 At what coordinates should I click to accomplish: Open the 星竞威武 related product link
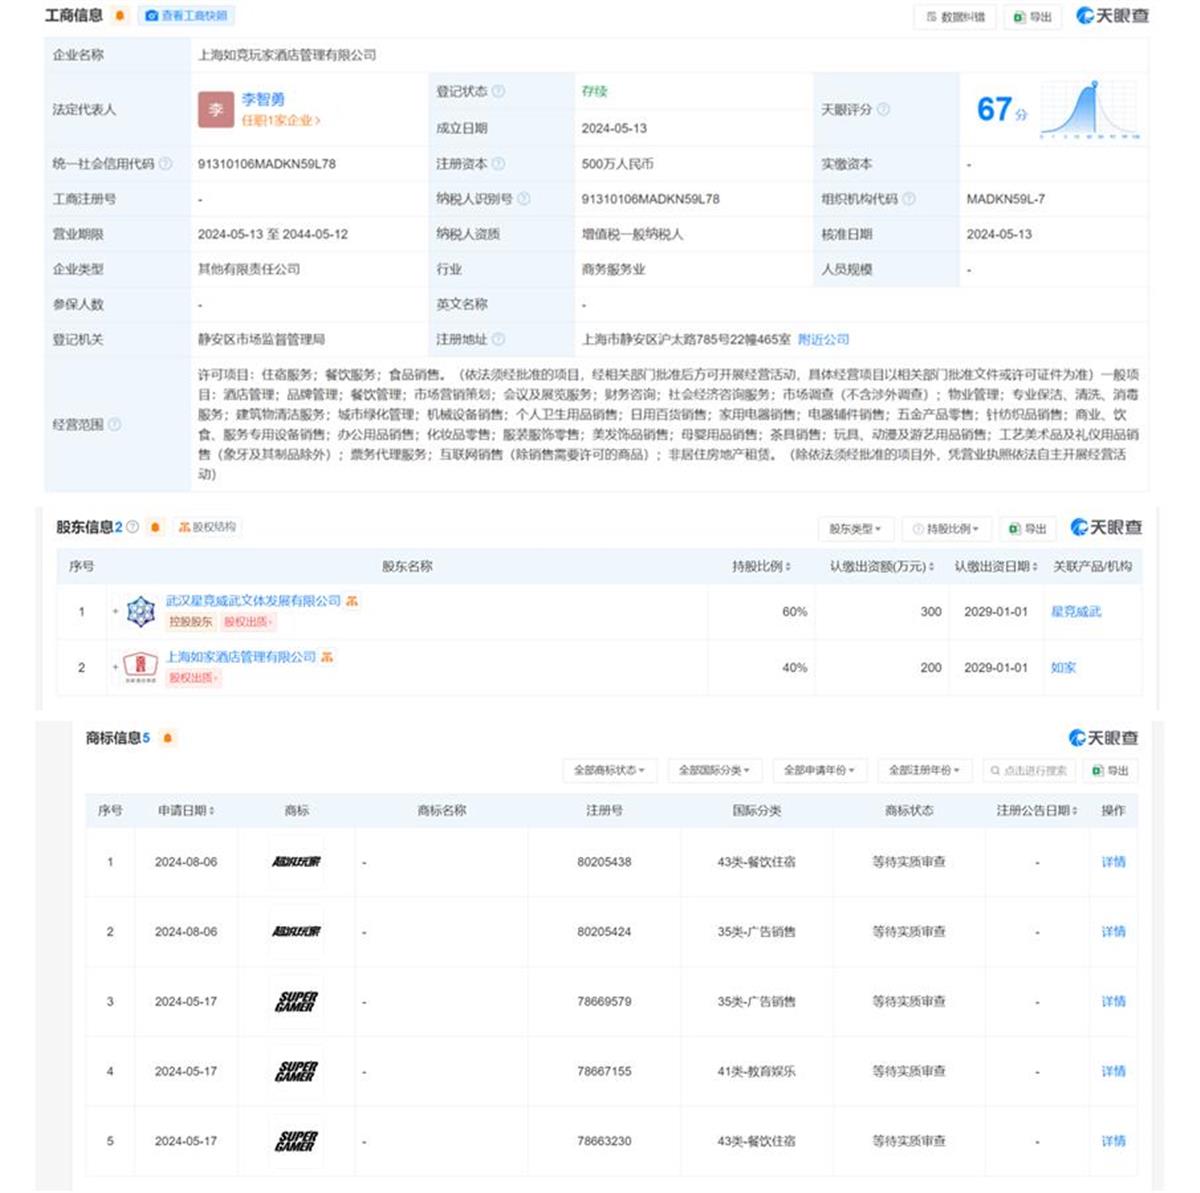point(1076,612)
